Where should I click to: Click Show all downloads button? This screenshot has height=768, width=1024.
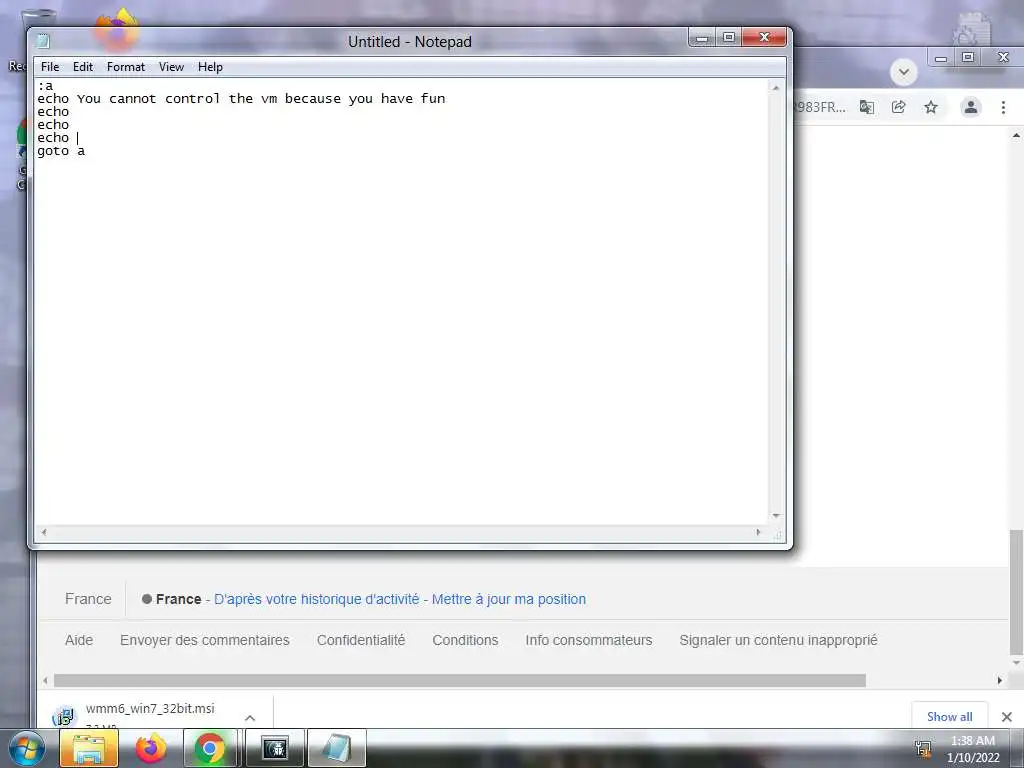tap(950, 716)
